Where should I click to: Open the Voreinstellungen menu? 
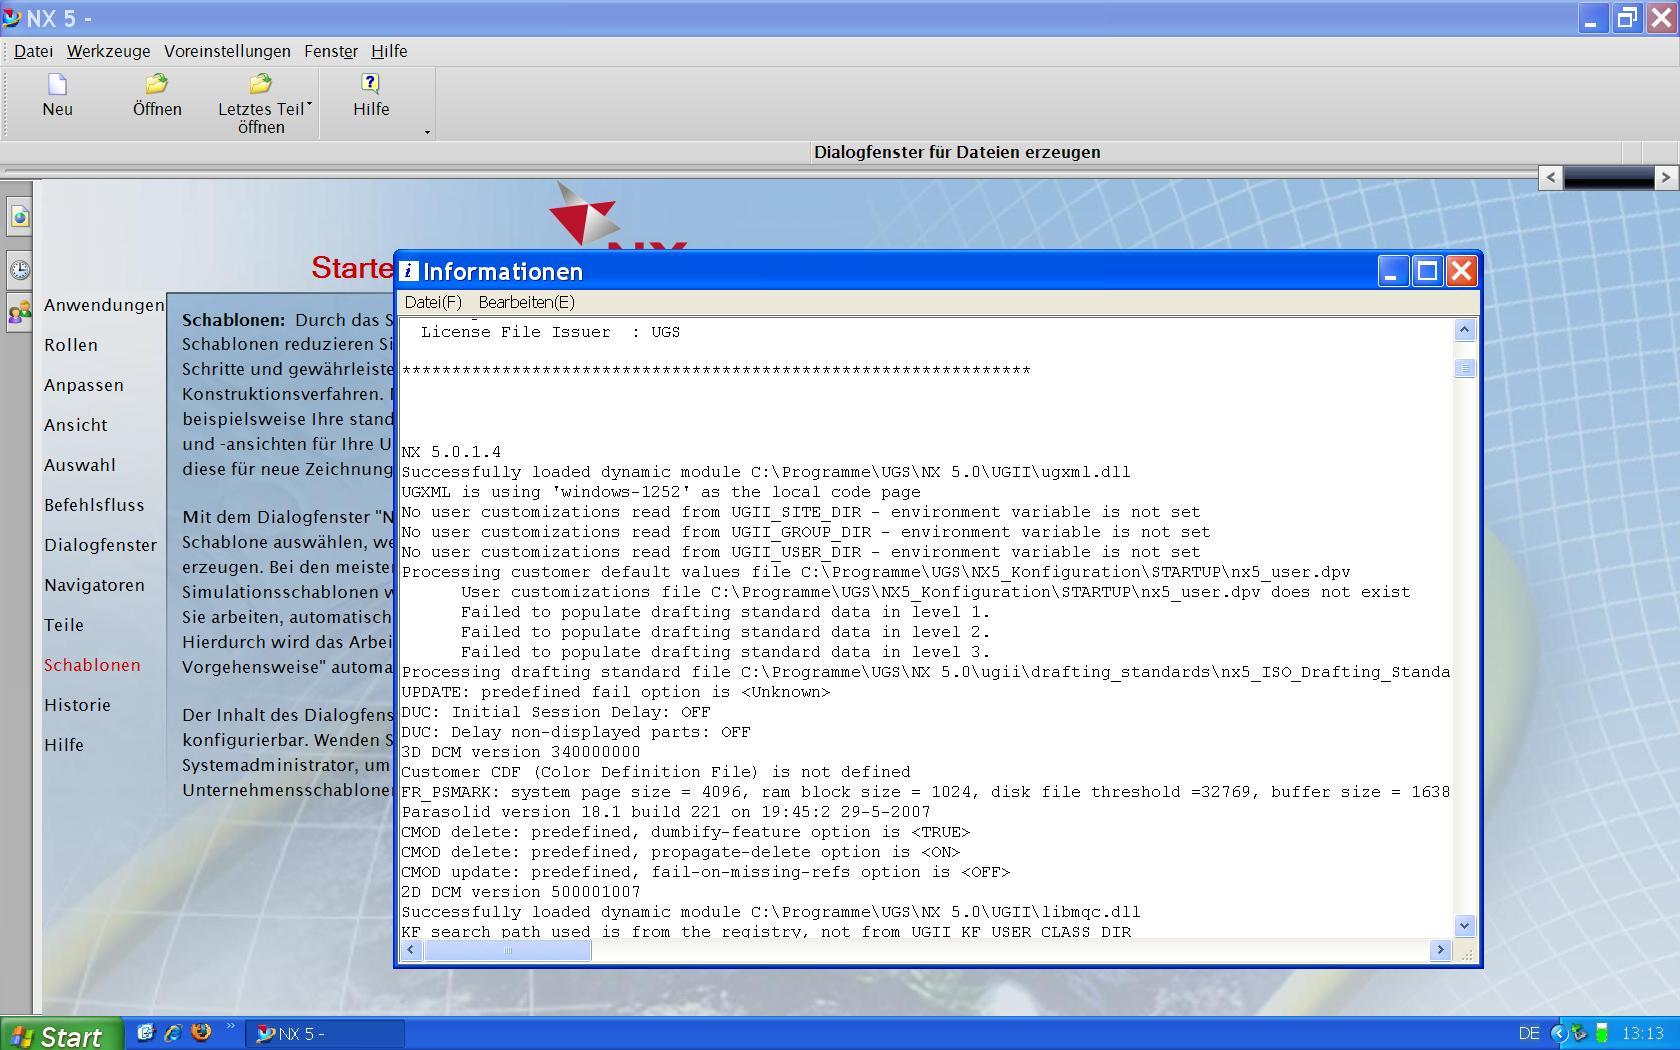click(227, 51)
